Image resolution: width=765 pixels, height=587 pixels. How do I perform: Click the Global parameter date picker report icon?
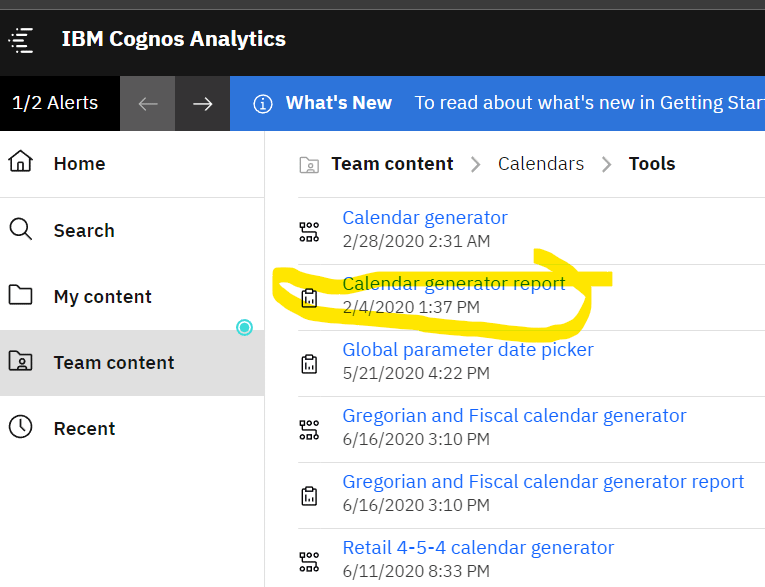click(x=310, y=364)
